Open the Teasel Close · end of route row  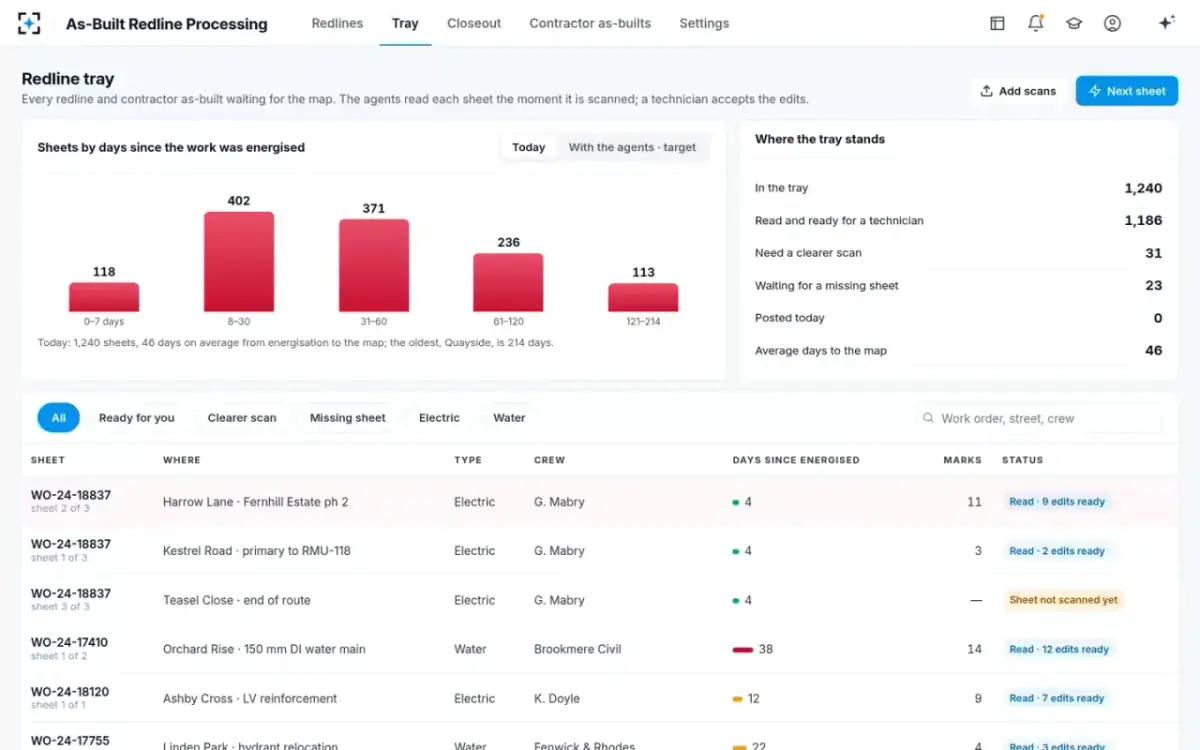600,600
